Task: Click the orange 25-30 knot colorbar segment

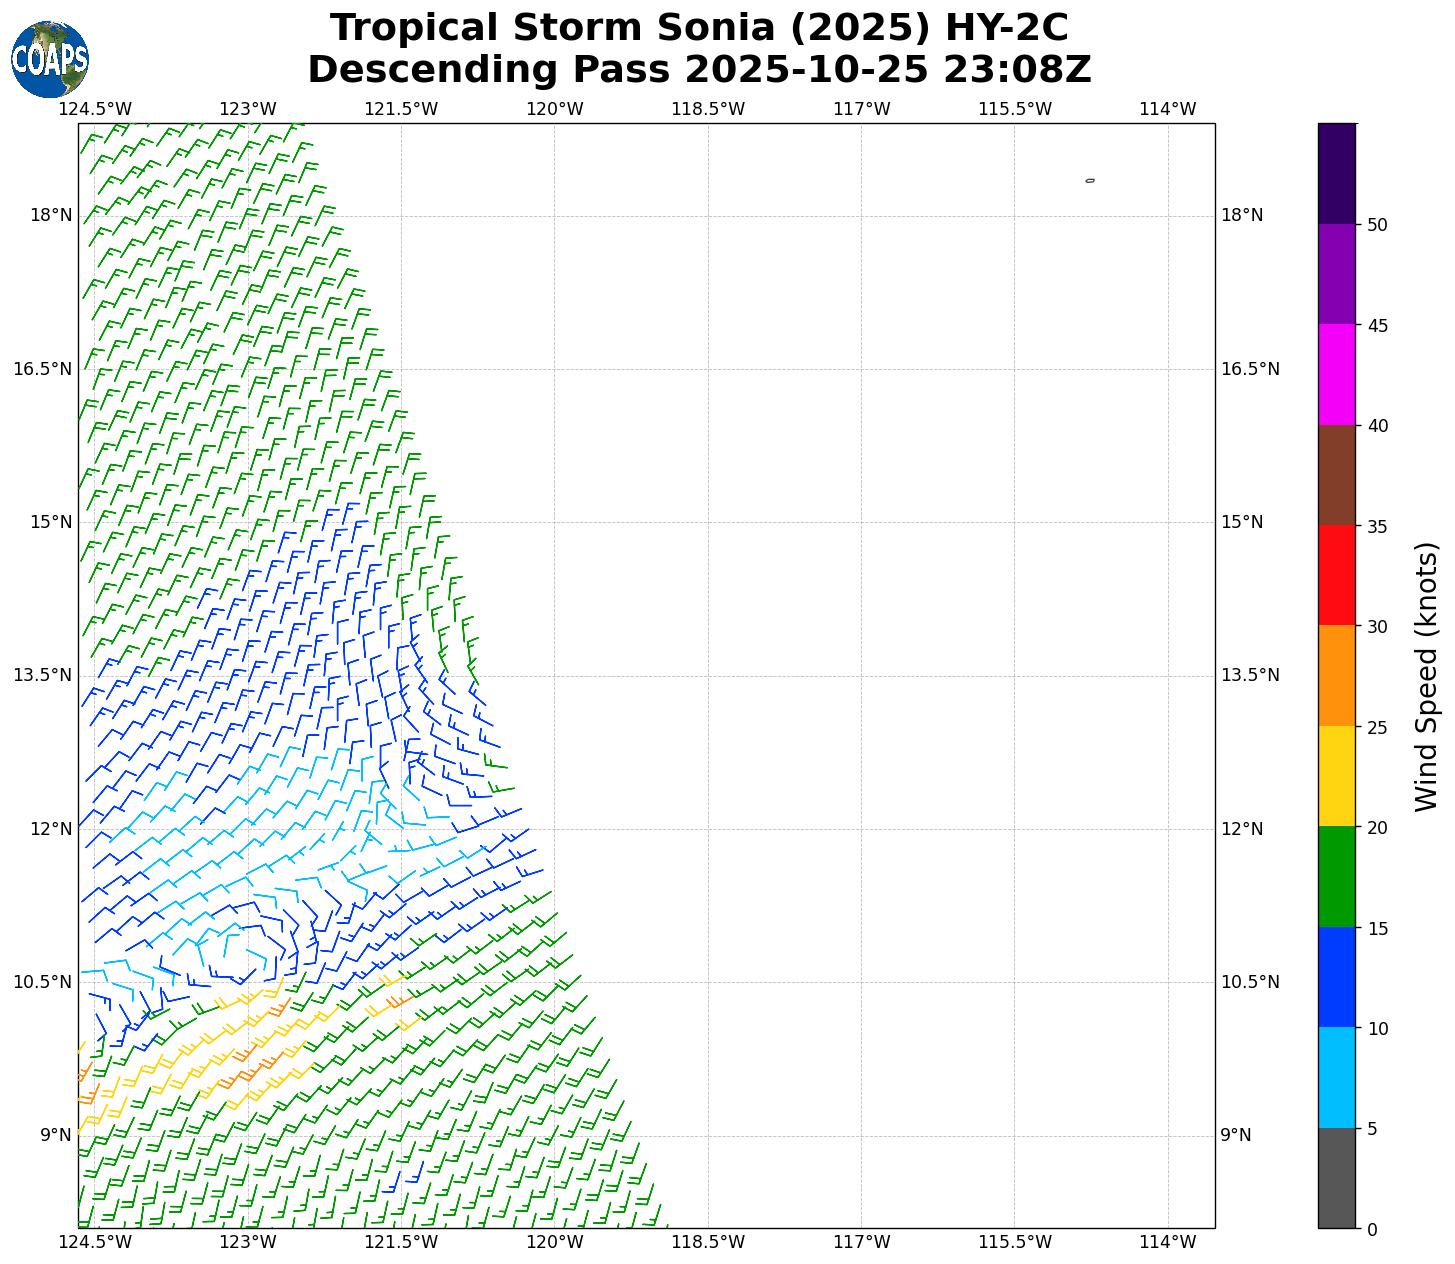Action: [1337, 675]
